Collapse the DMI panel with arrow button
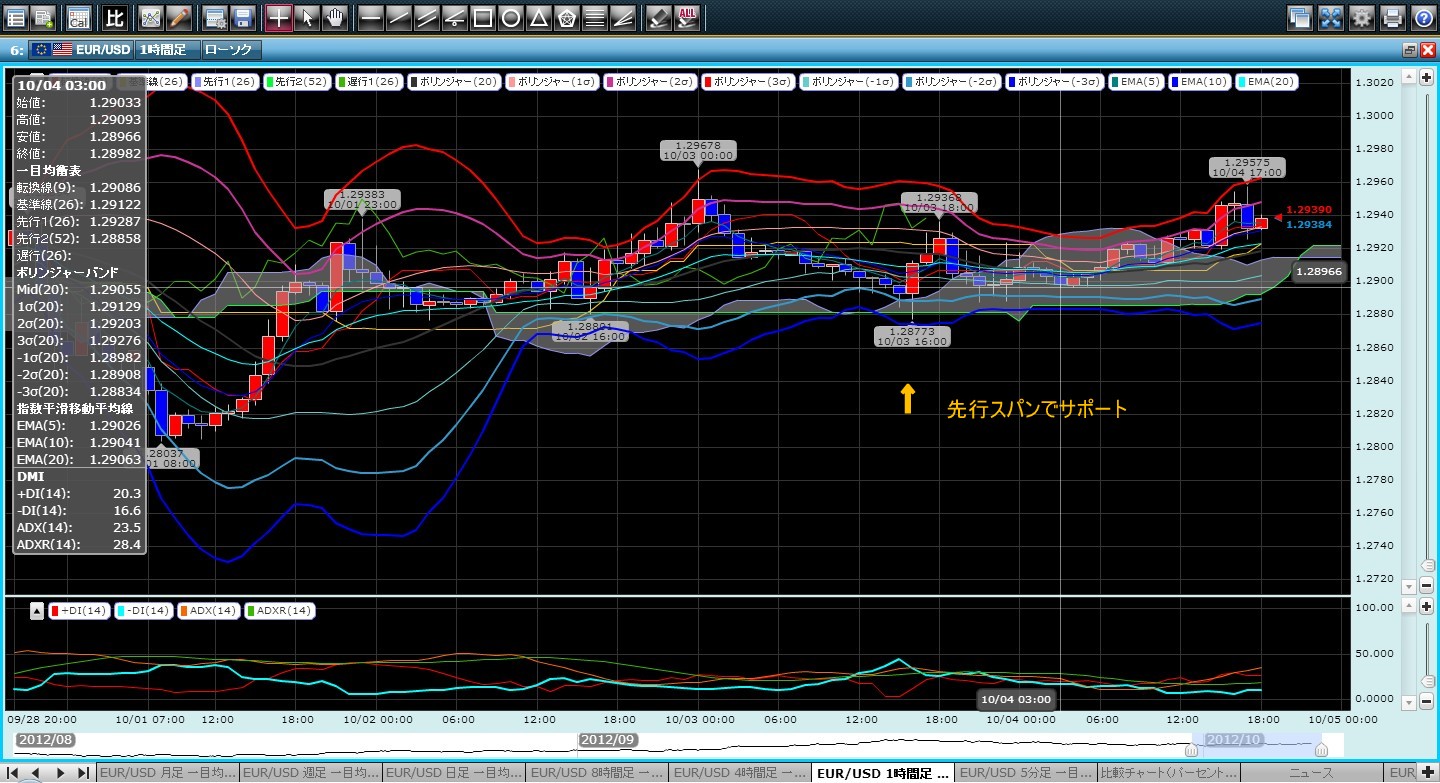The image size is (1440, 783). tap(37, 610)
